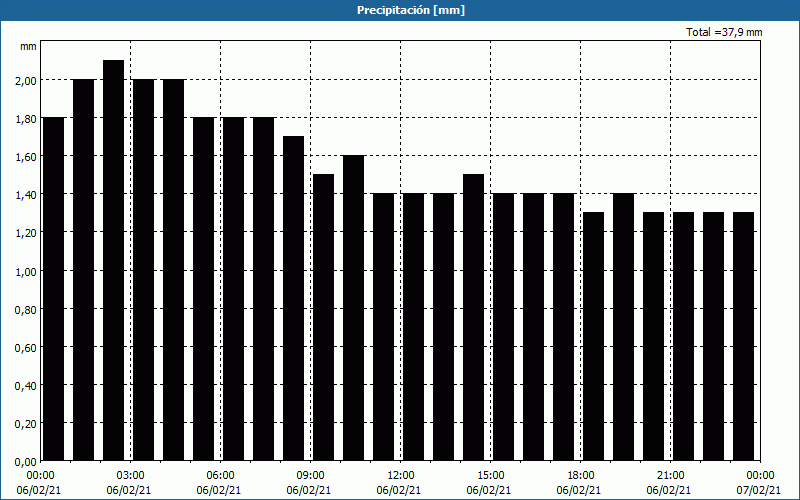800x500 pixels.
Task: Select the "07/02/21" date label
Action: point(759,490)
